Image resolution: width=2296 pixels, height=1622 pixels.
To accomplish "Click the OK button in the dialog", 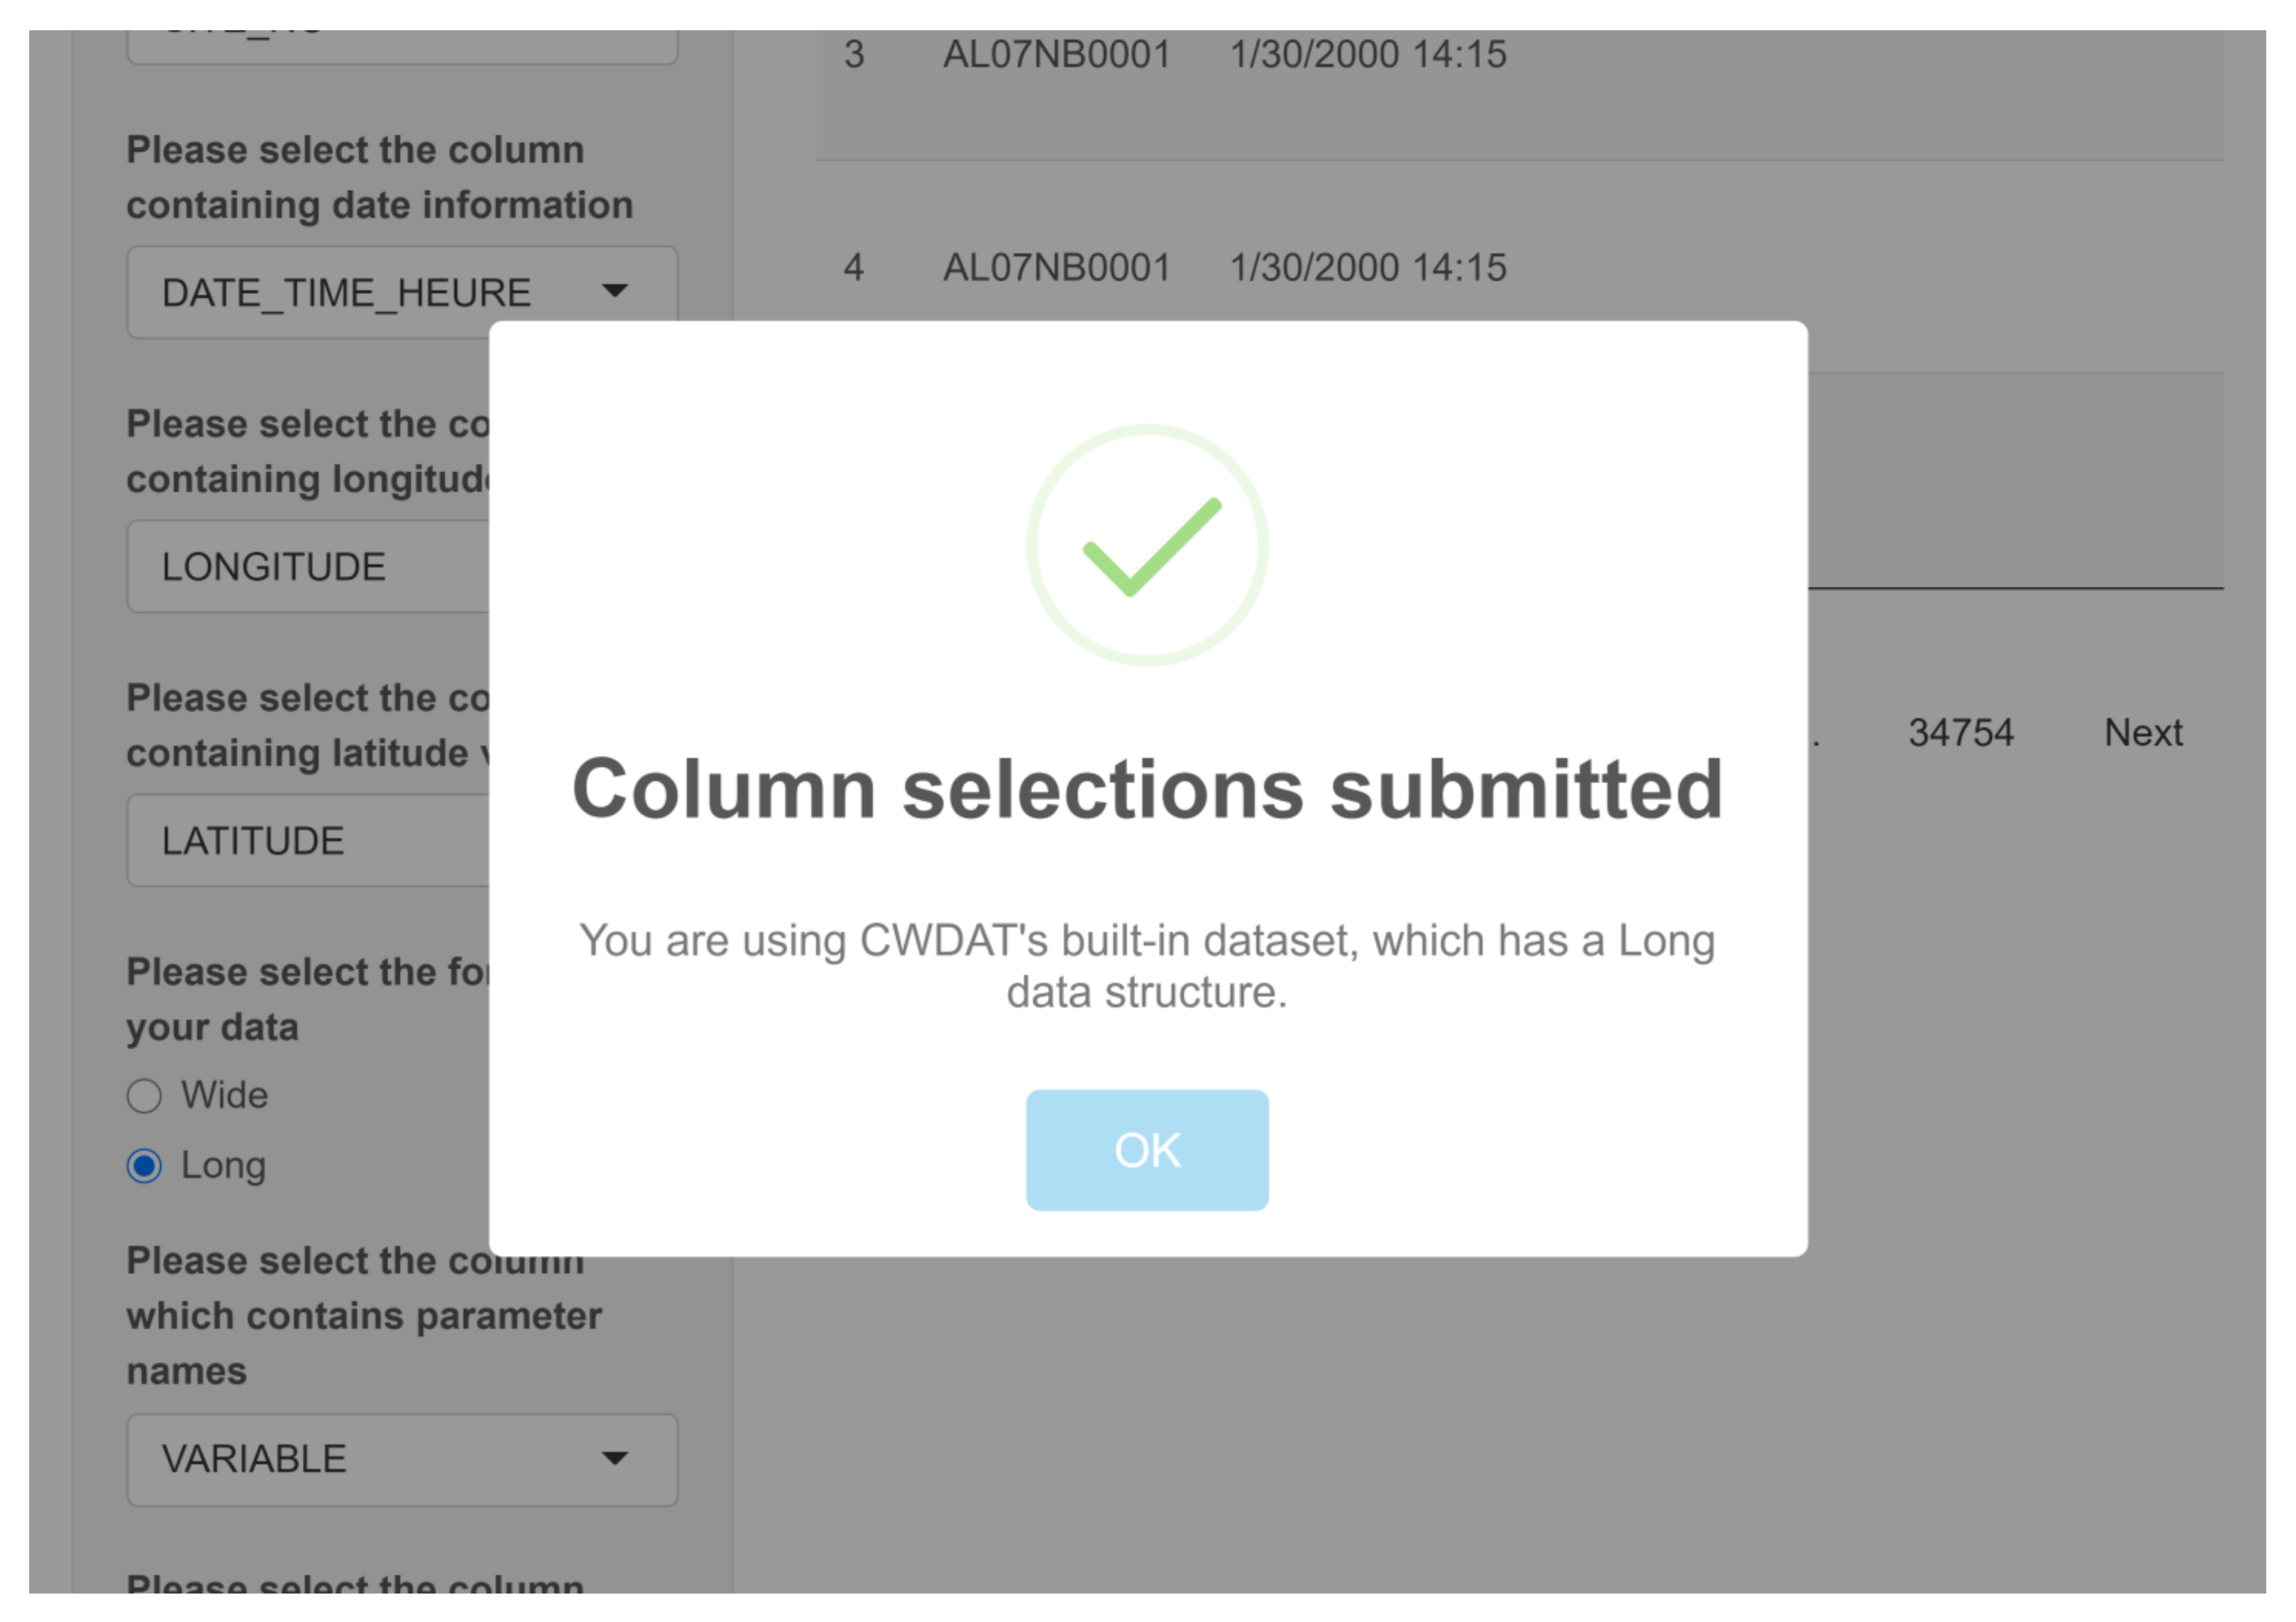I will click(x=1147, y=1150).
